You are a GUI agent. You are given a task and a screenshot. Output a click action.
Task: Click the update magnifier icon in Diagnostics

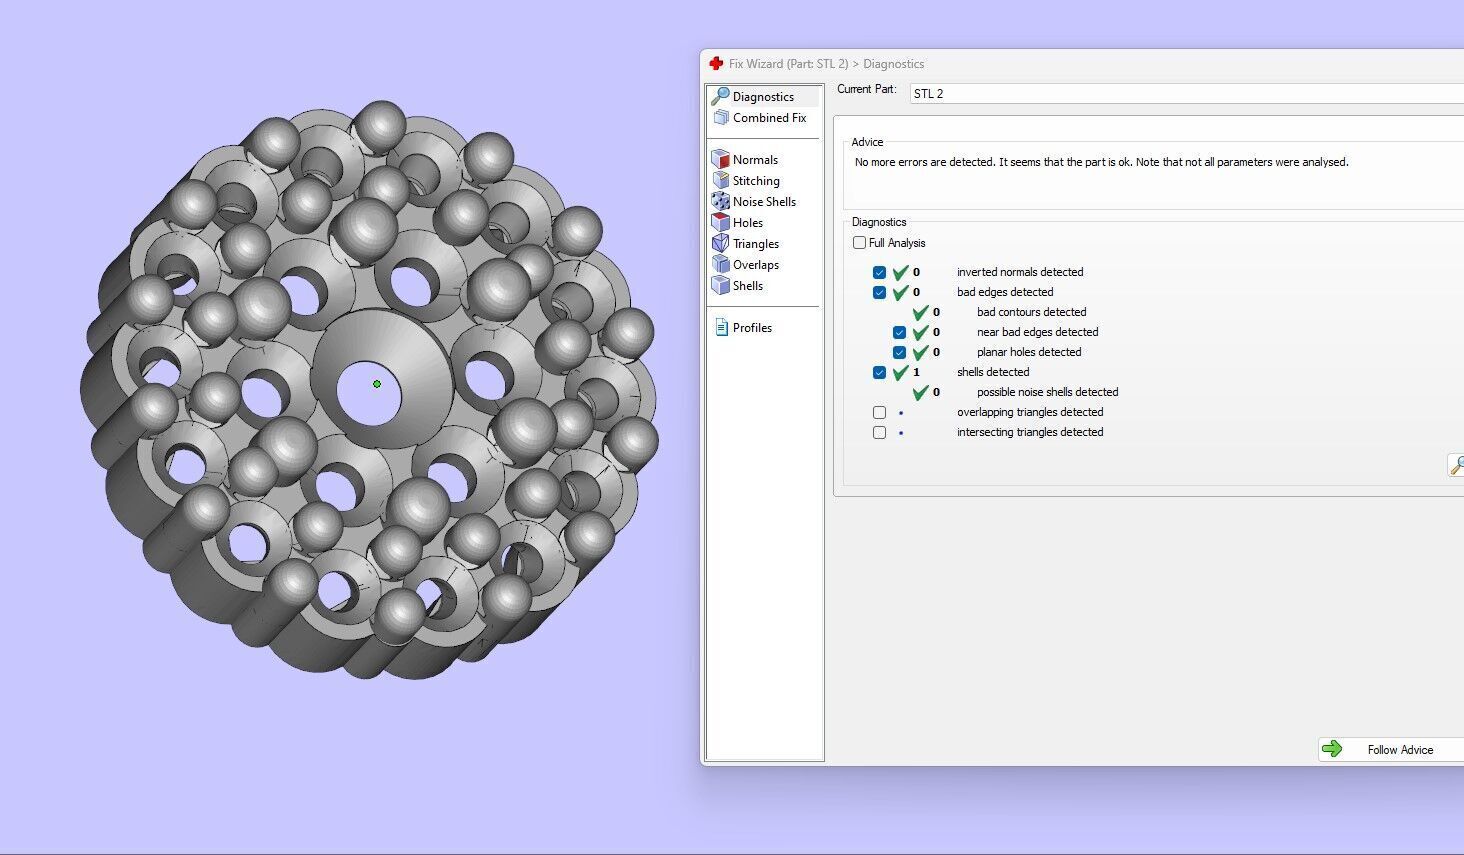[x=1457, y=465]
